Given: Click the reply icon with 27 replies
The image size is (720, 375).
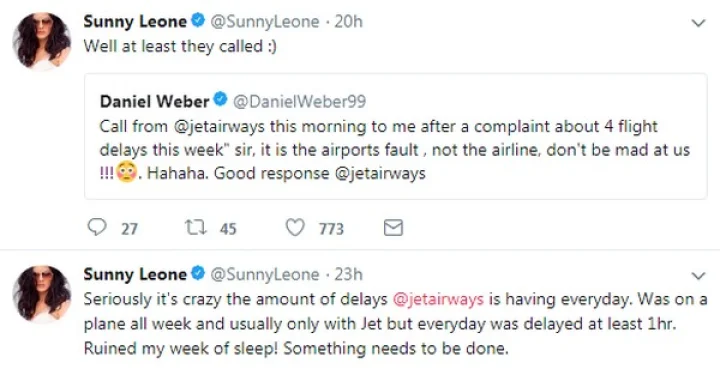Looking at the screenshot, I should point(97,227).
